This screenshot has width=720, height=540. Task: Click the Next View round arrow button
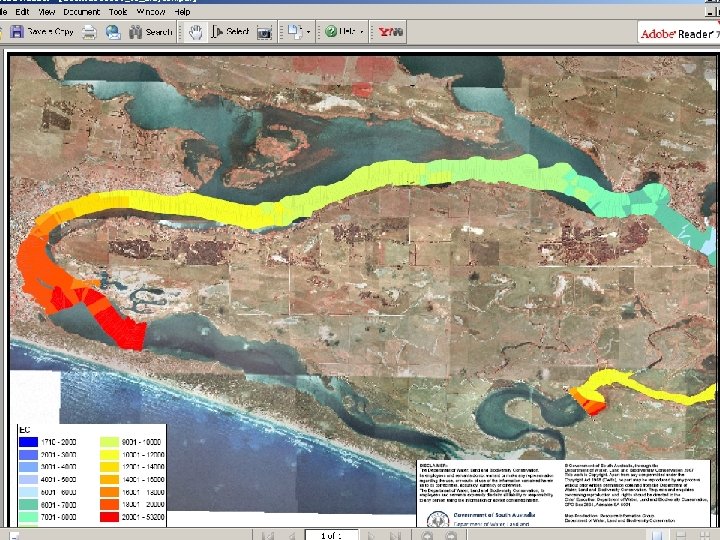451,535
